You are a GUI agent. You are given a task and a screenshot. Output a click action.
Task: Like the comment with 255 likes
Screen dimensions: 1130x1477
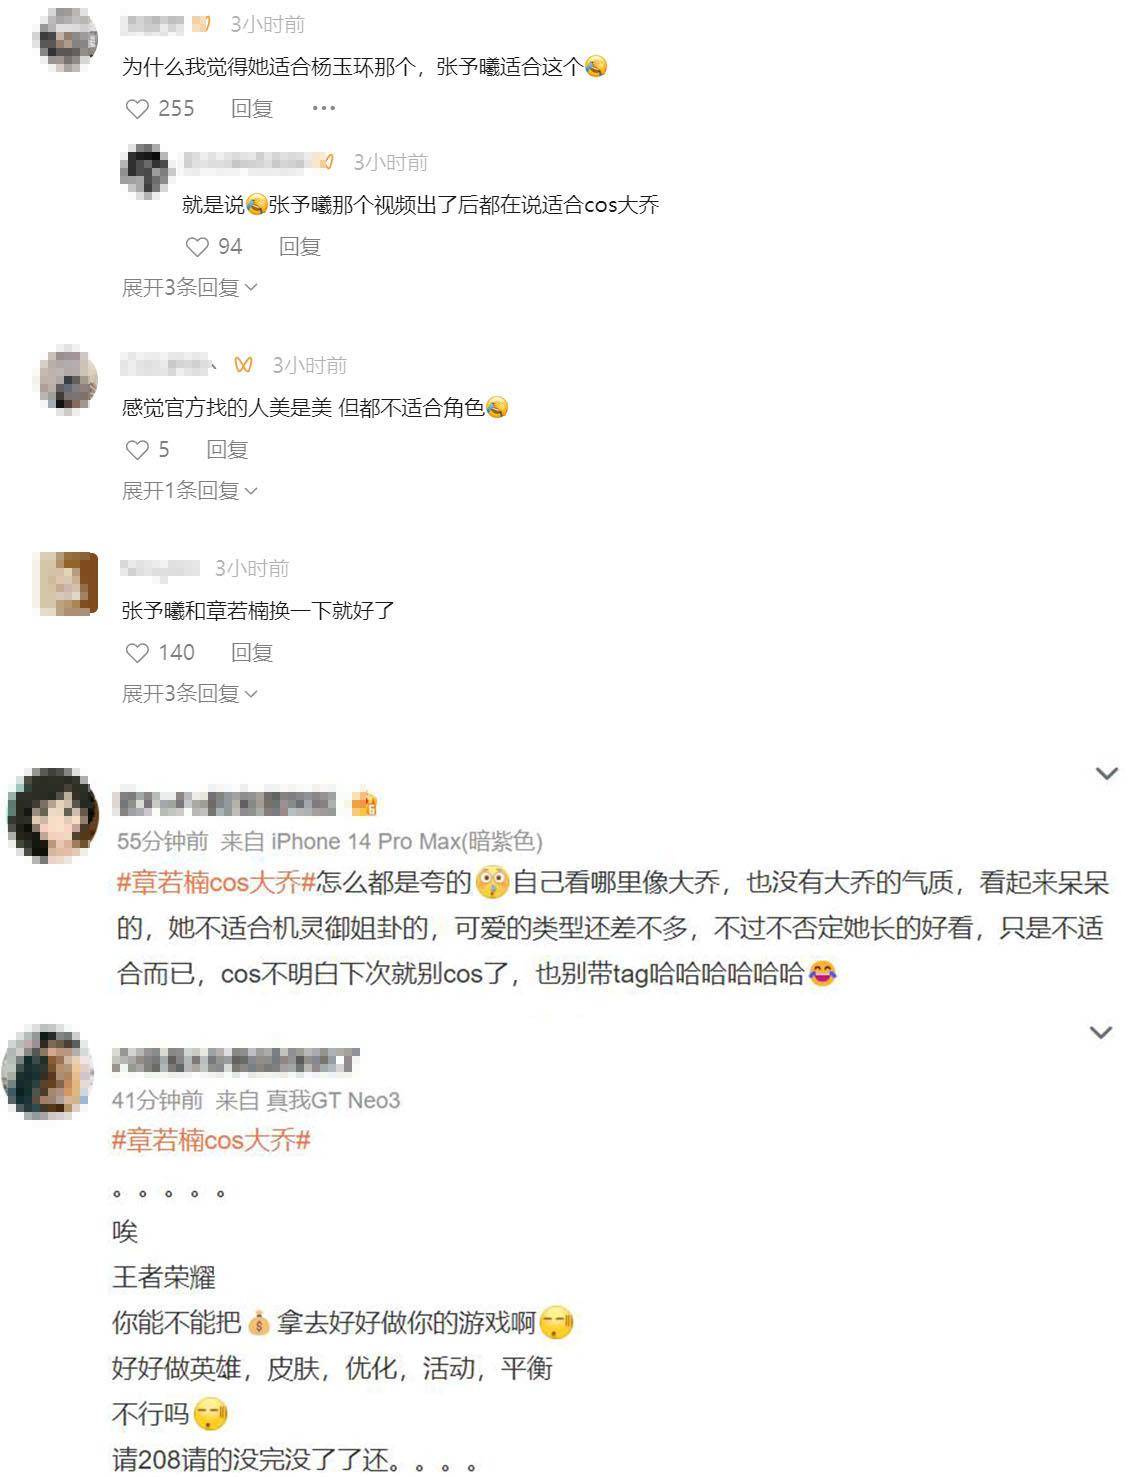coord(137,109)
